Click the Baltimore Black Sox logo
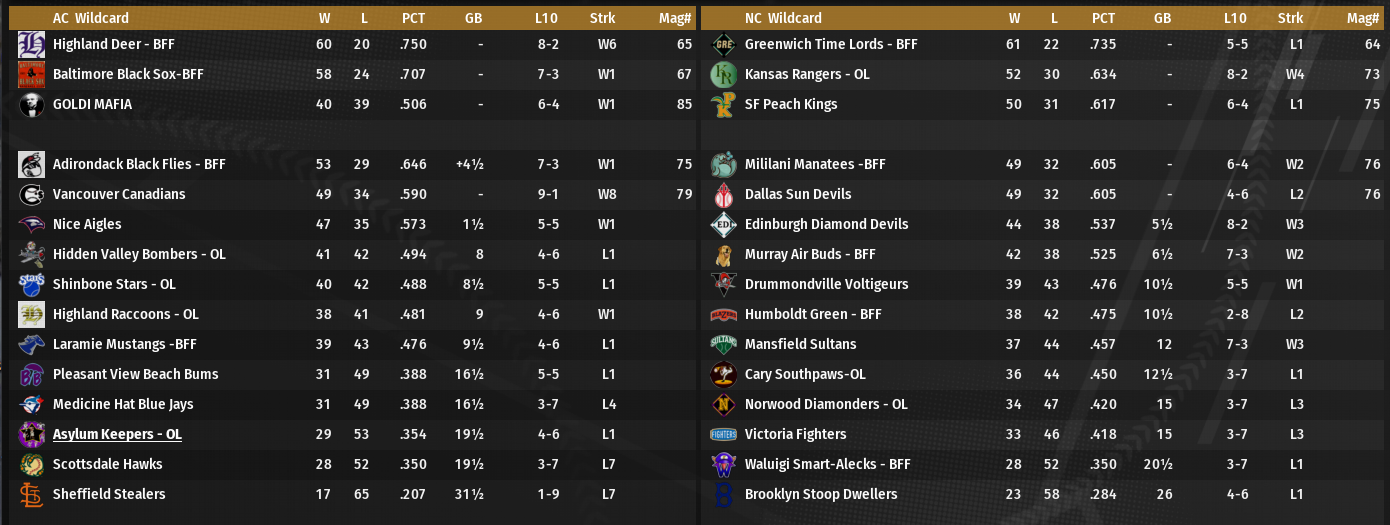Viewport: 1390px width, 525px height. (x=31, y=75)
